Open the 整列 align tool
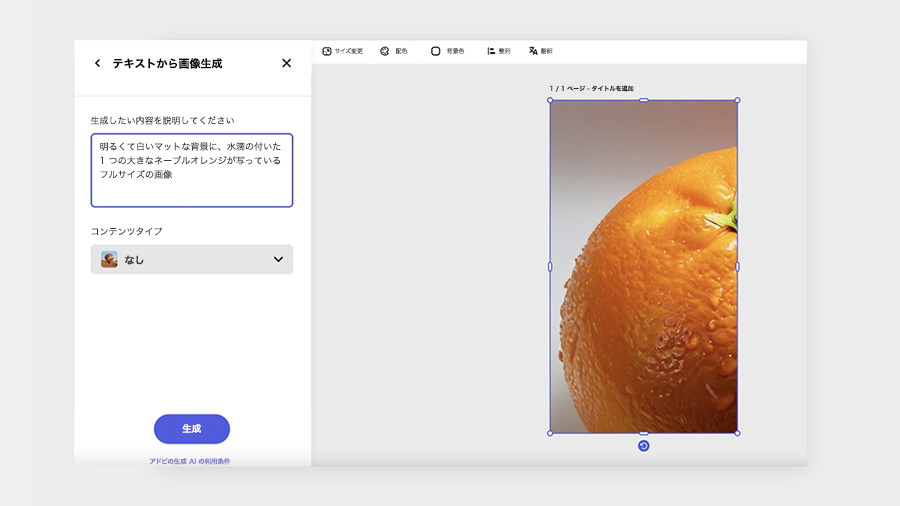 pyautogui.click(x=498, y=51)
